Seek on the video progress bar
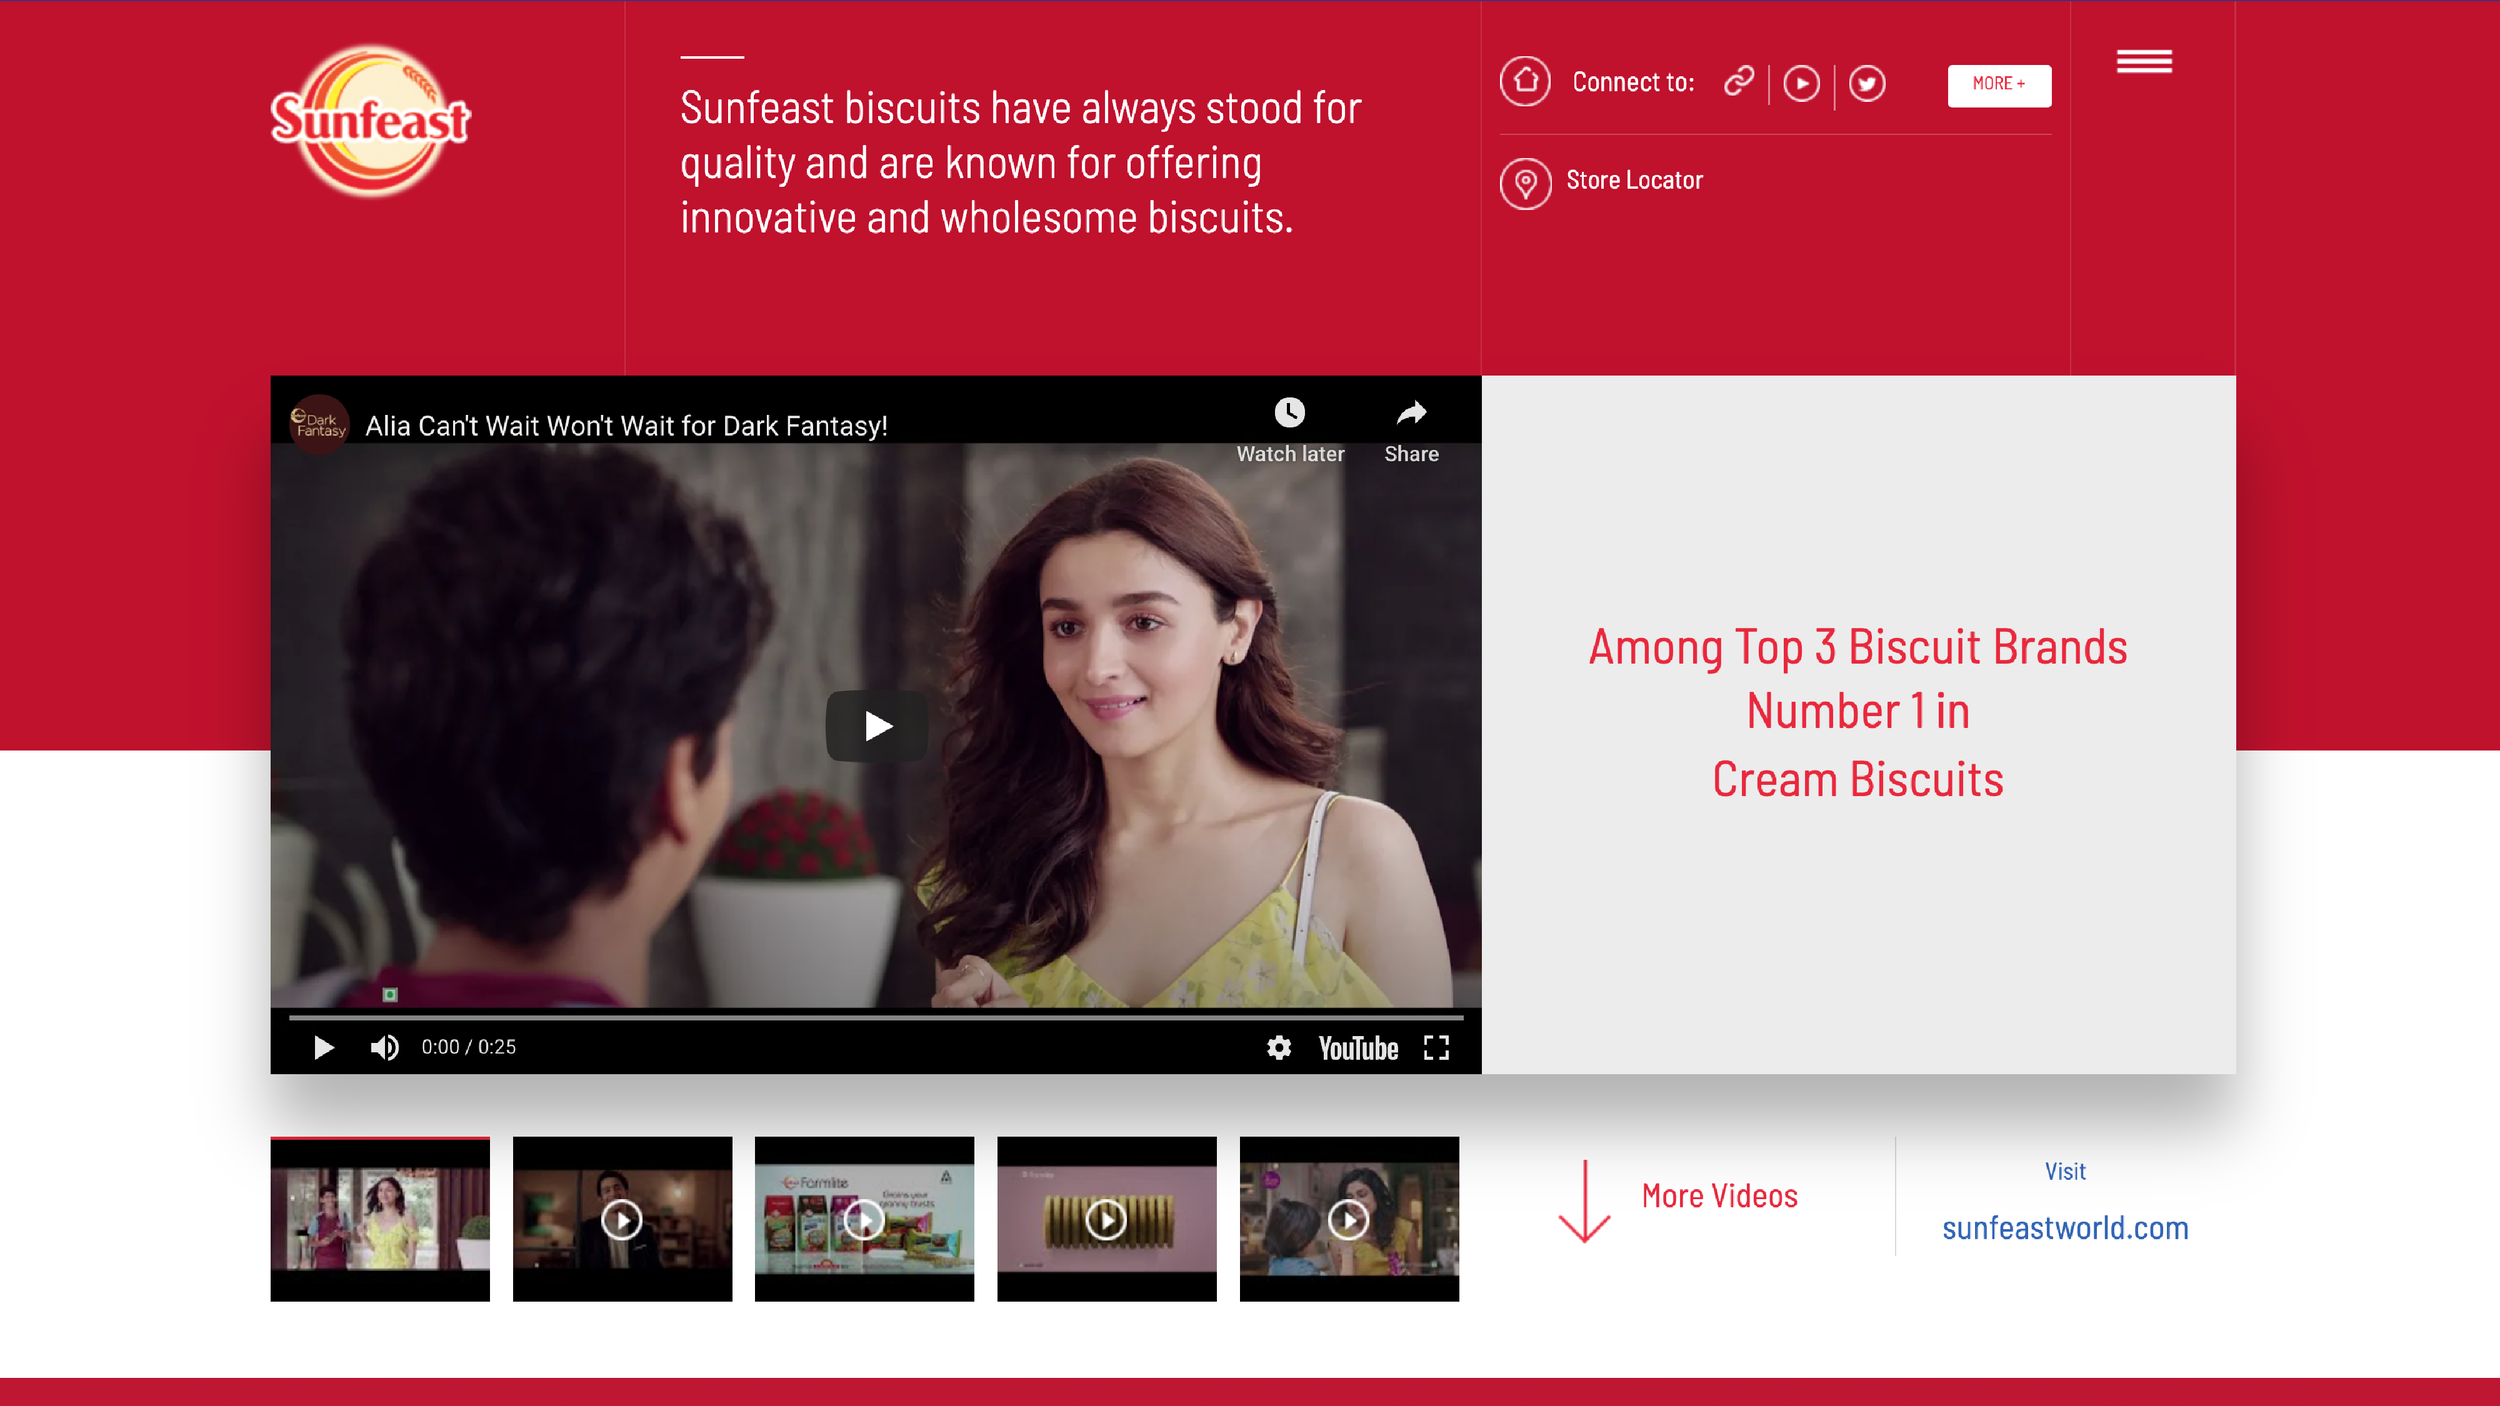The height and width of the screenshot is (1406, 2500). pyautogui.click(x=876, y=1017)
